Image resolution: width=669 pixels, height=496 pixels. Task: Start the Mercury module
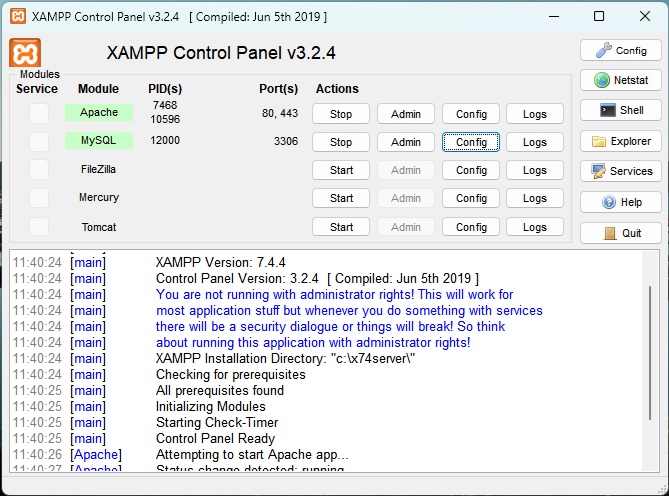341,198
